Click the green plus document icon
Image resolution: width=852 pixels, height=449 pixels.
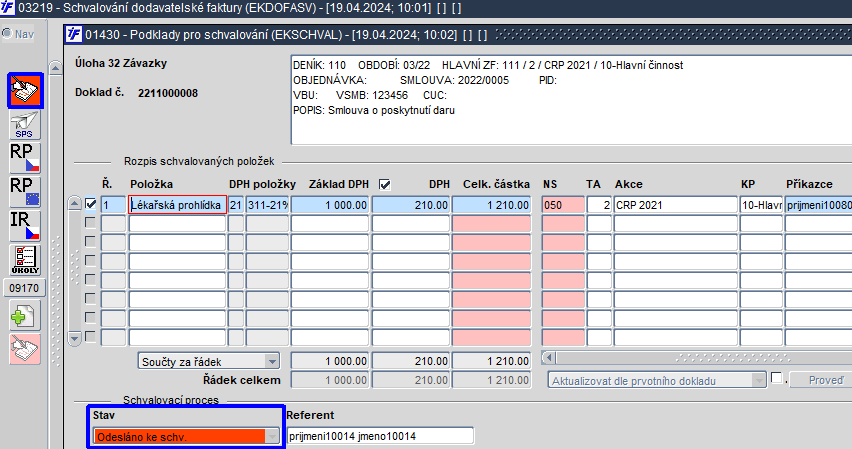25,316
